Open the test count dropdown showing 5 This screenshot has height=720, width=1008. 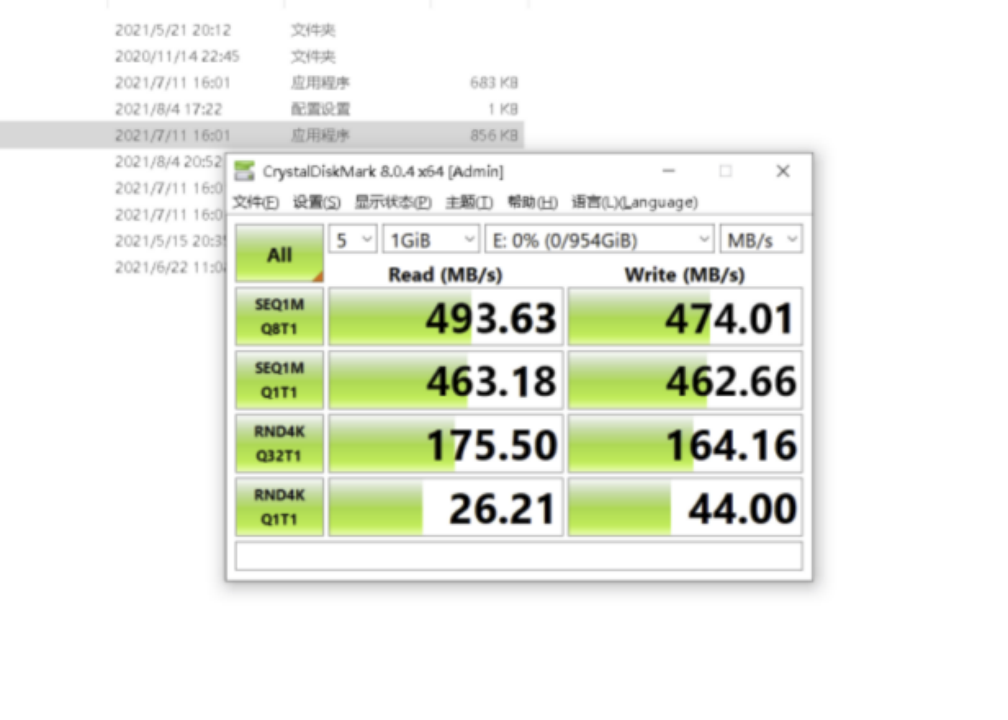pos(353,240)
